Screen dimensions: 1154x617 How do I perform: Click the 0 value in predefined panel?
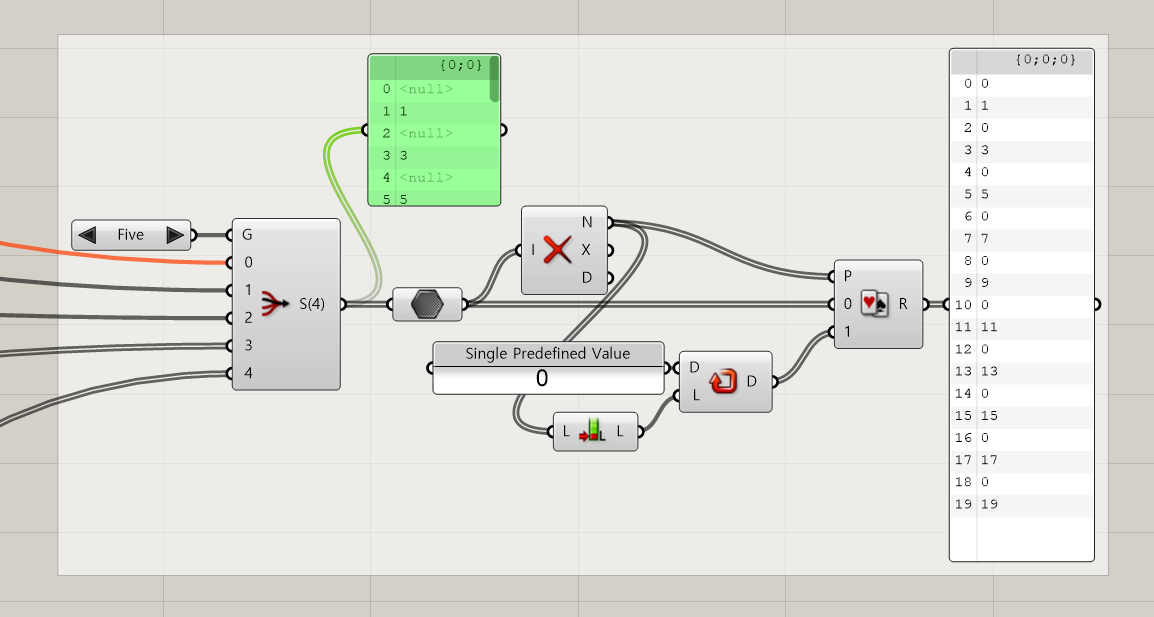(542, 378)
